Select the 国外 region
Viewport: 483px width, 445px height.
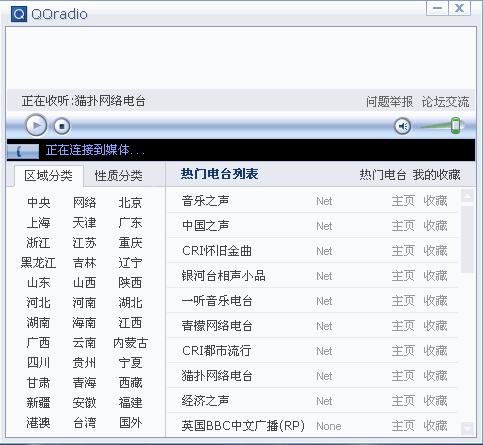[x=130, y=423]
